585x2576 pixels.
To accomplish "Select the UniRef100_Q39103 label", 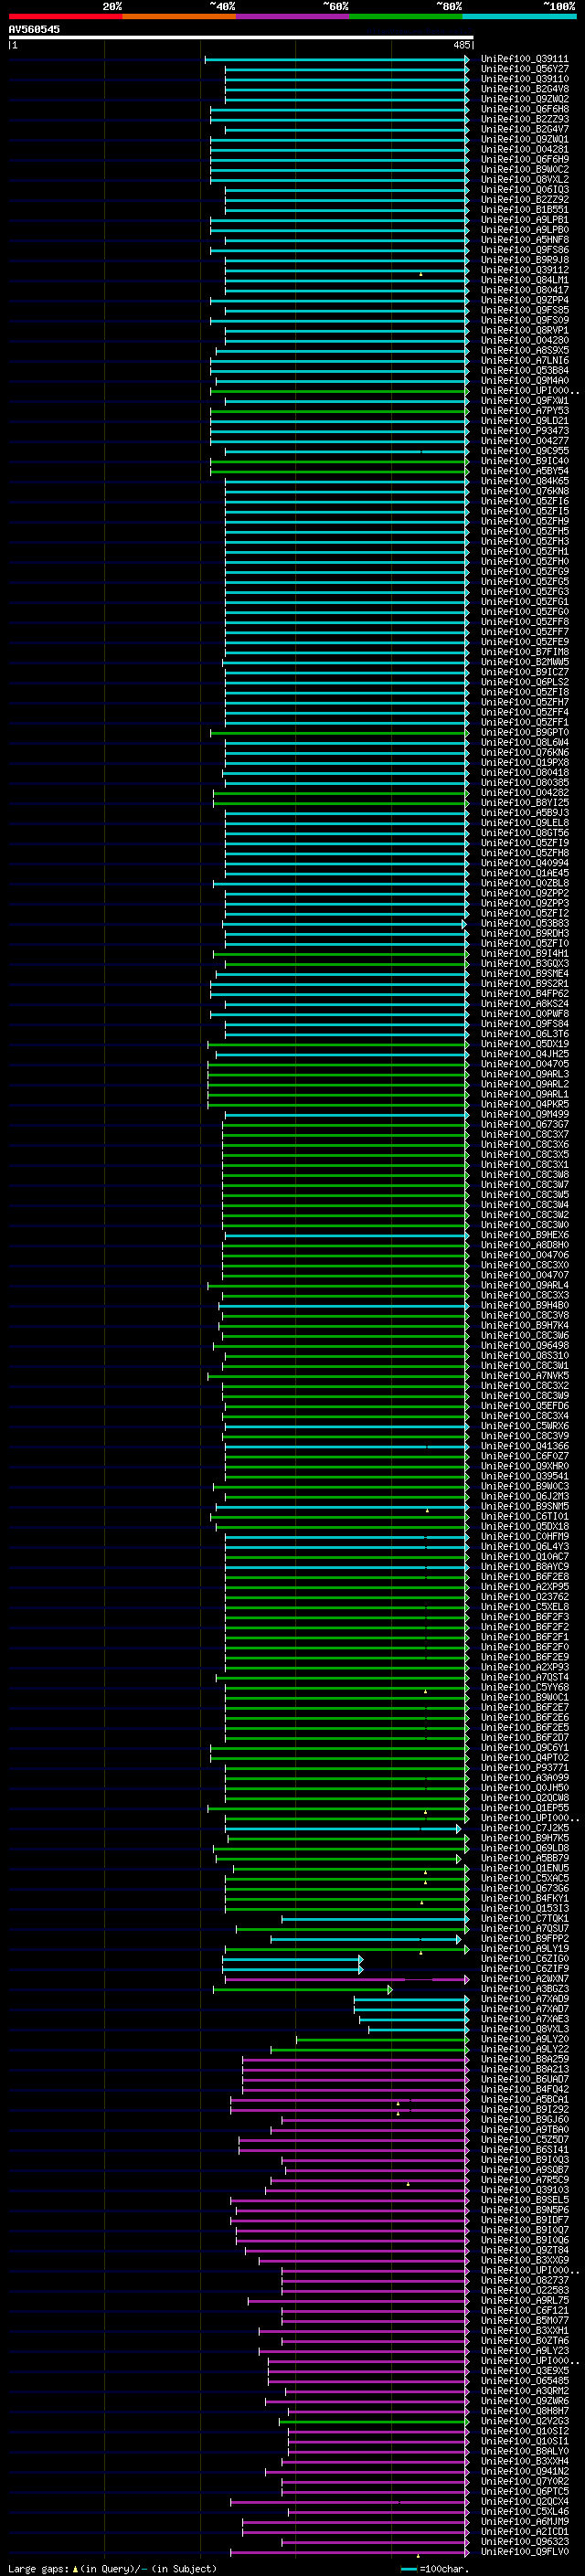I will coord(525,2190).
